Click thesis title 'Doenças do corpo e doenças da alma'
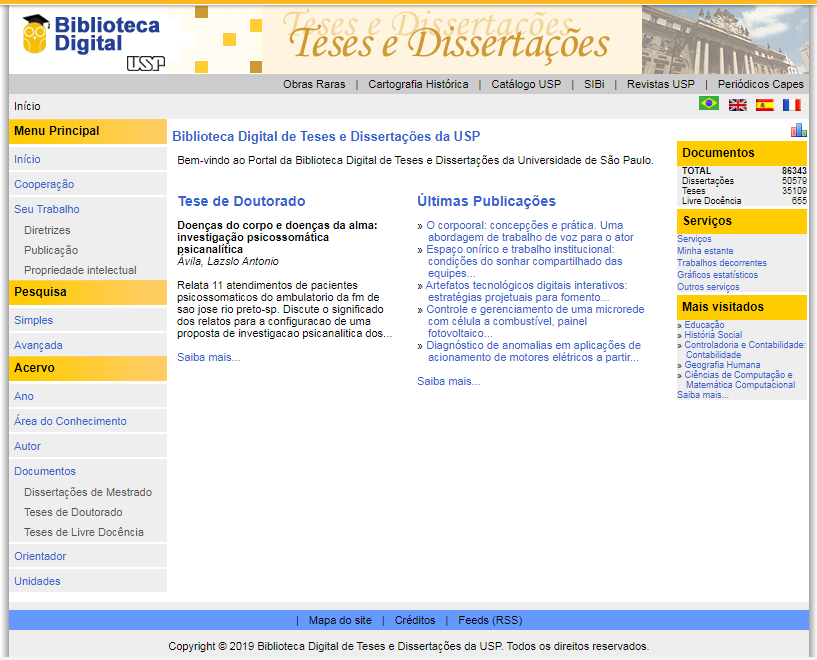 tap(277, 237)
